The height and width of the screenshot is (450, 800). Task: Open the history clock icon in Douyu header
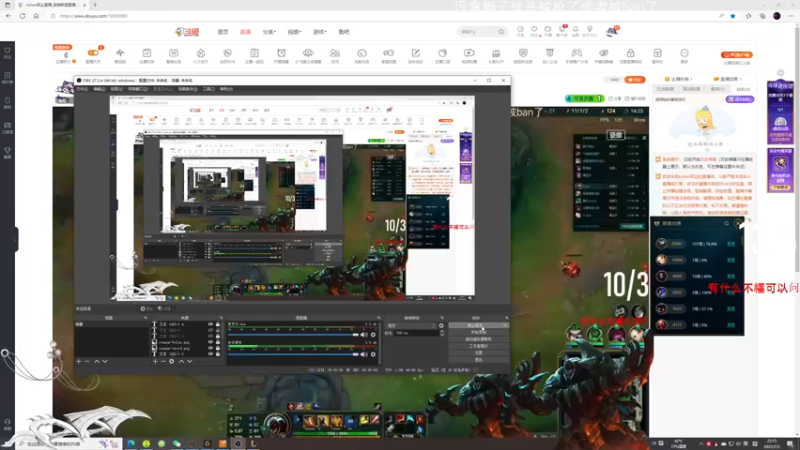point(520,30)
